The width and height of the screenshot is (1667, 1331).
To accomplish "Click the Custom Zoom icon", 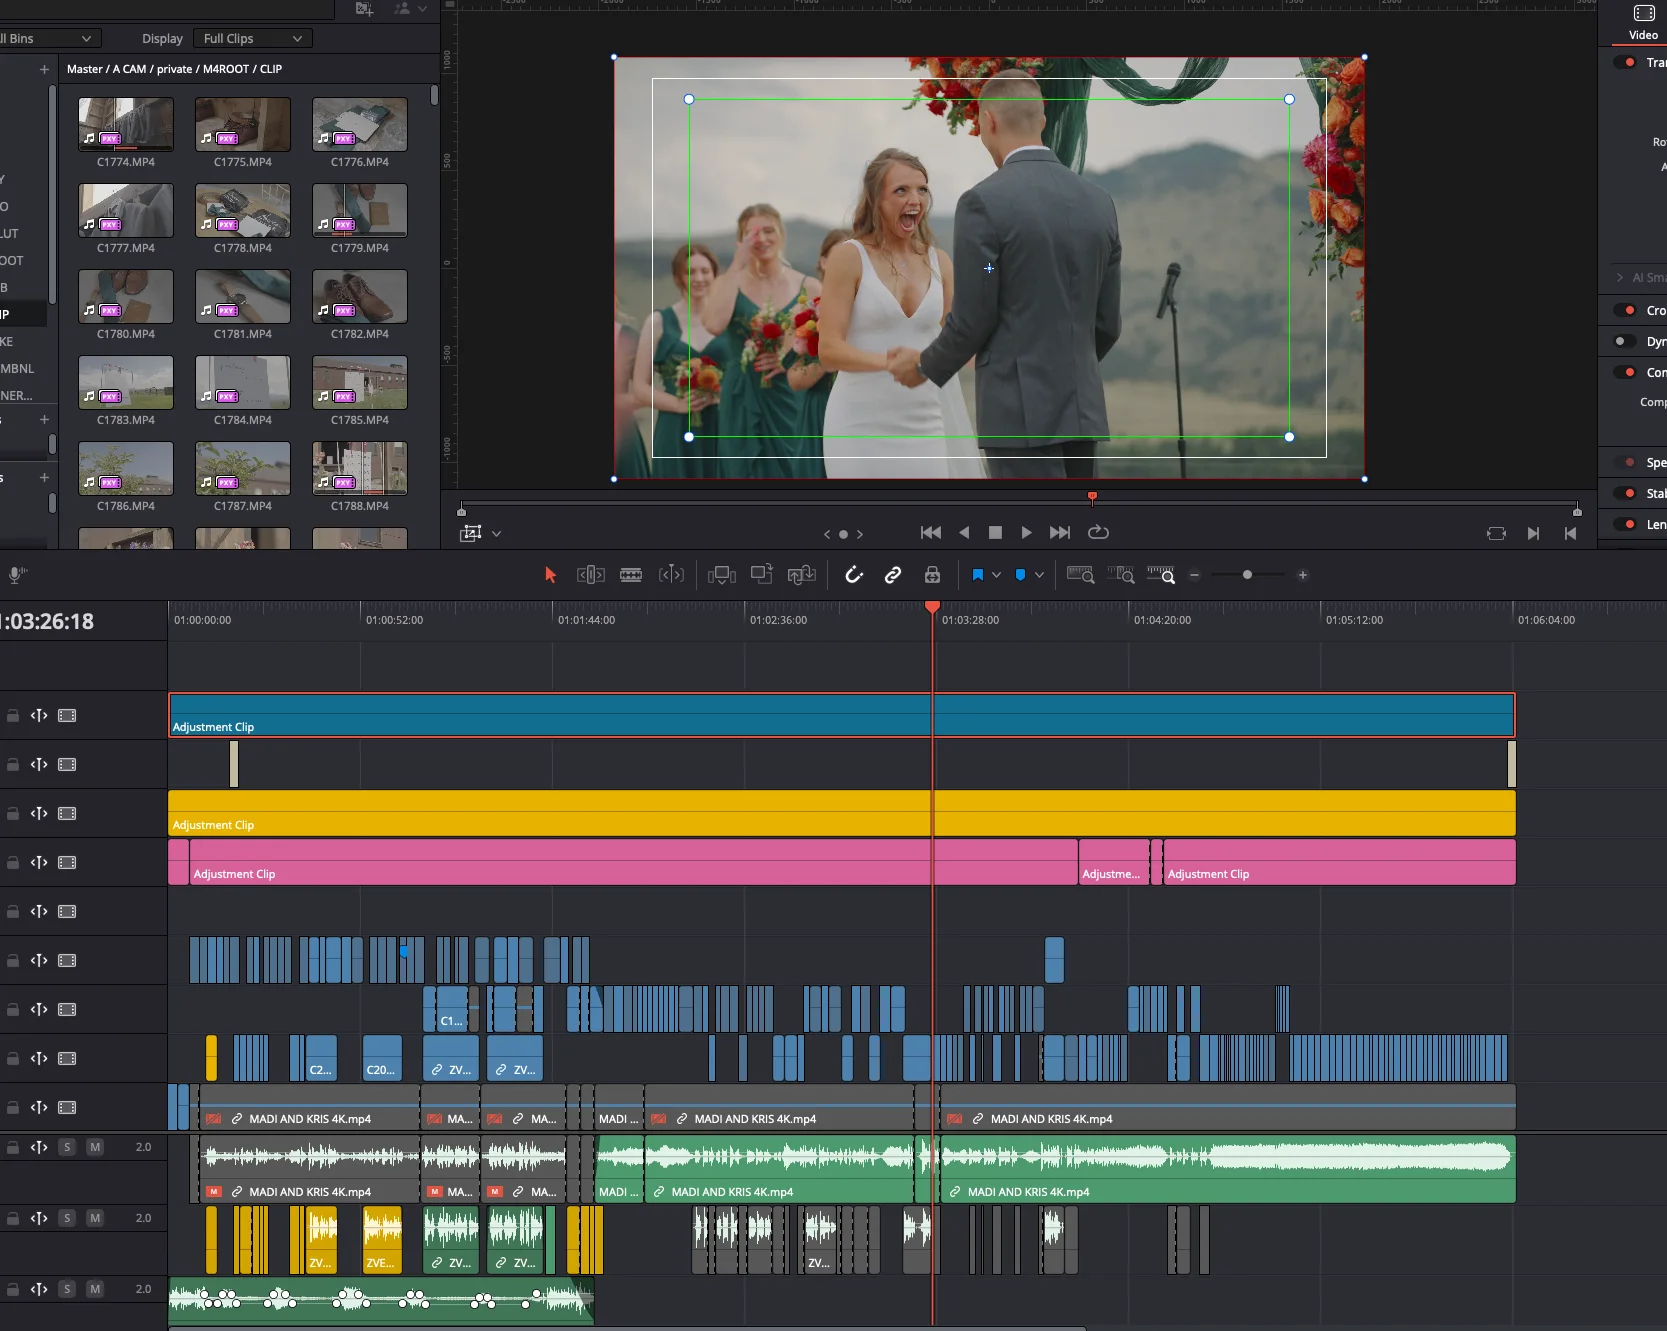I will (1161, 575).
